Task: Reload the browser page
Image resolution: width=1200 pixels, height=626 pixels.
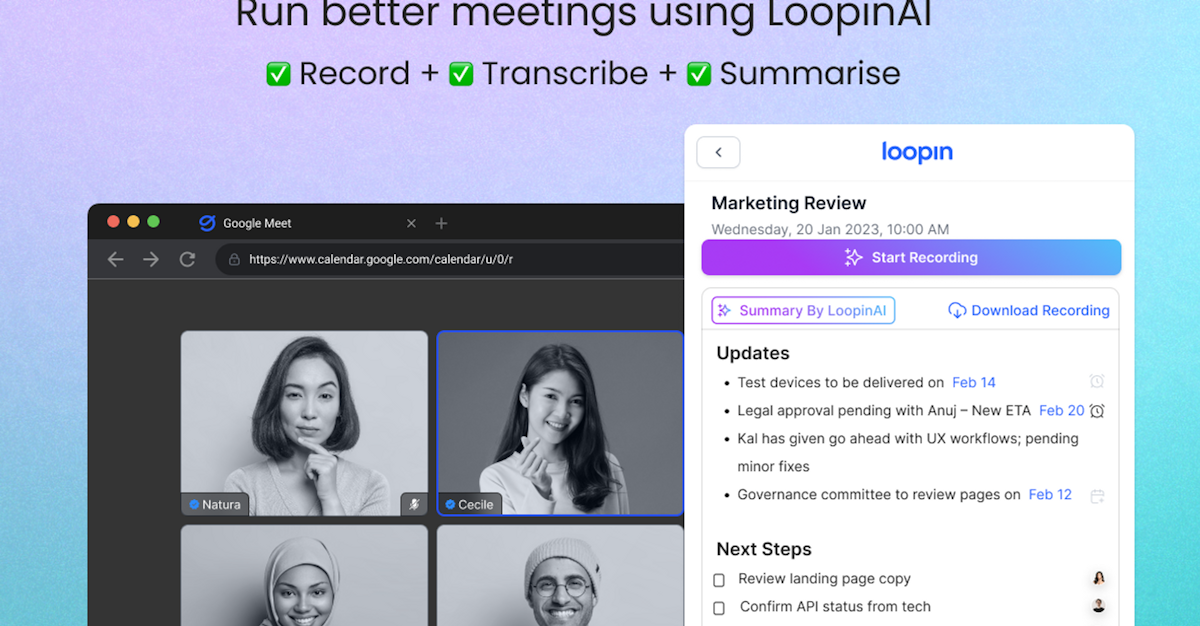Action: pos(187,259)
